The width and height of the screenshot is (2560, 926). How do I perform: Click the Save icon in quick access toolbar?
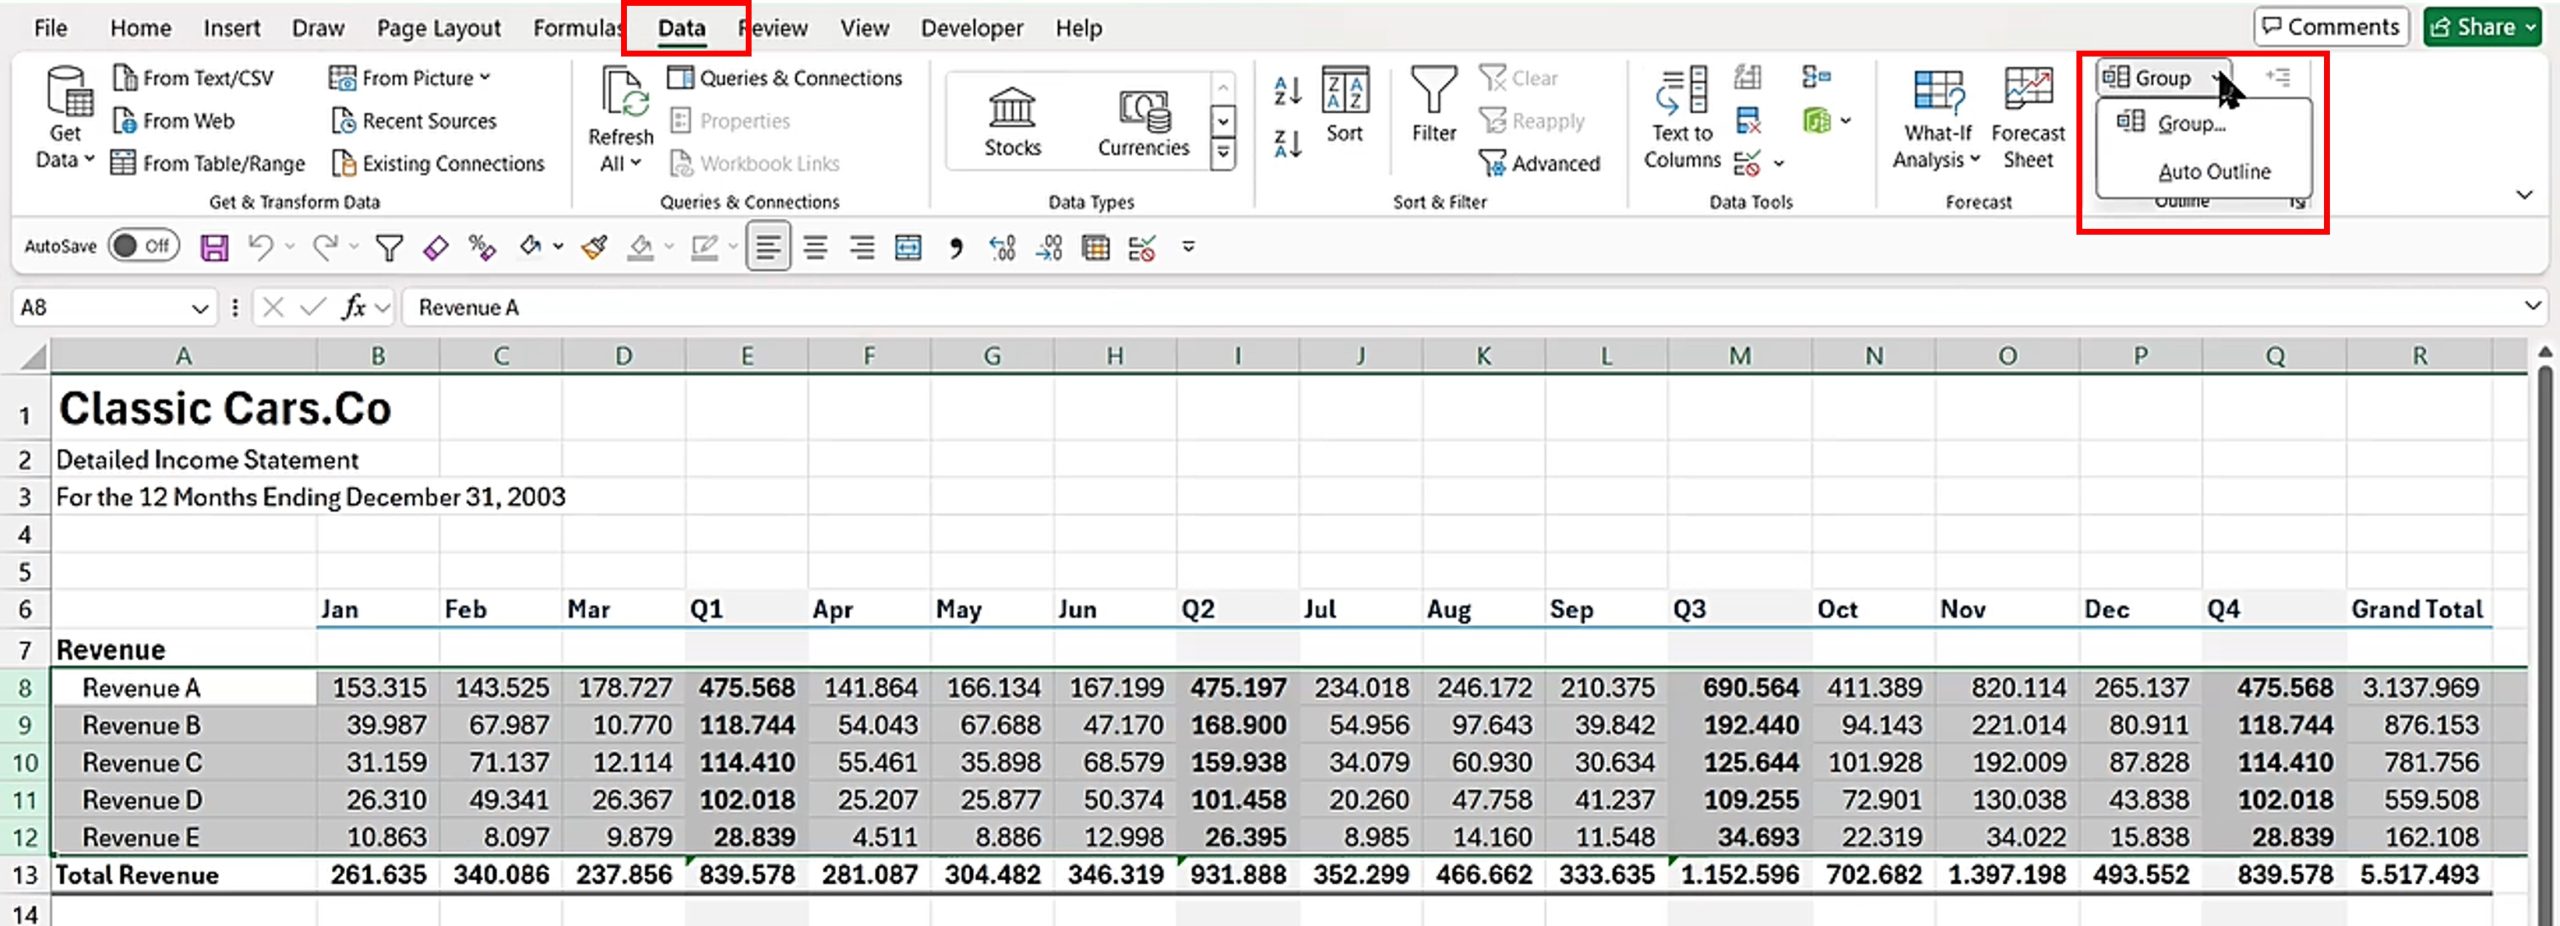point(214,247)
